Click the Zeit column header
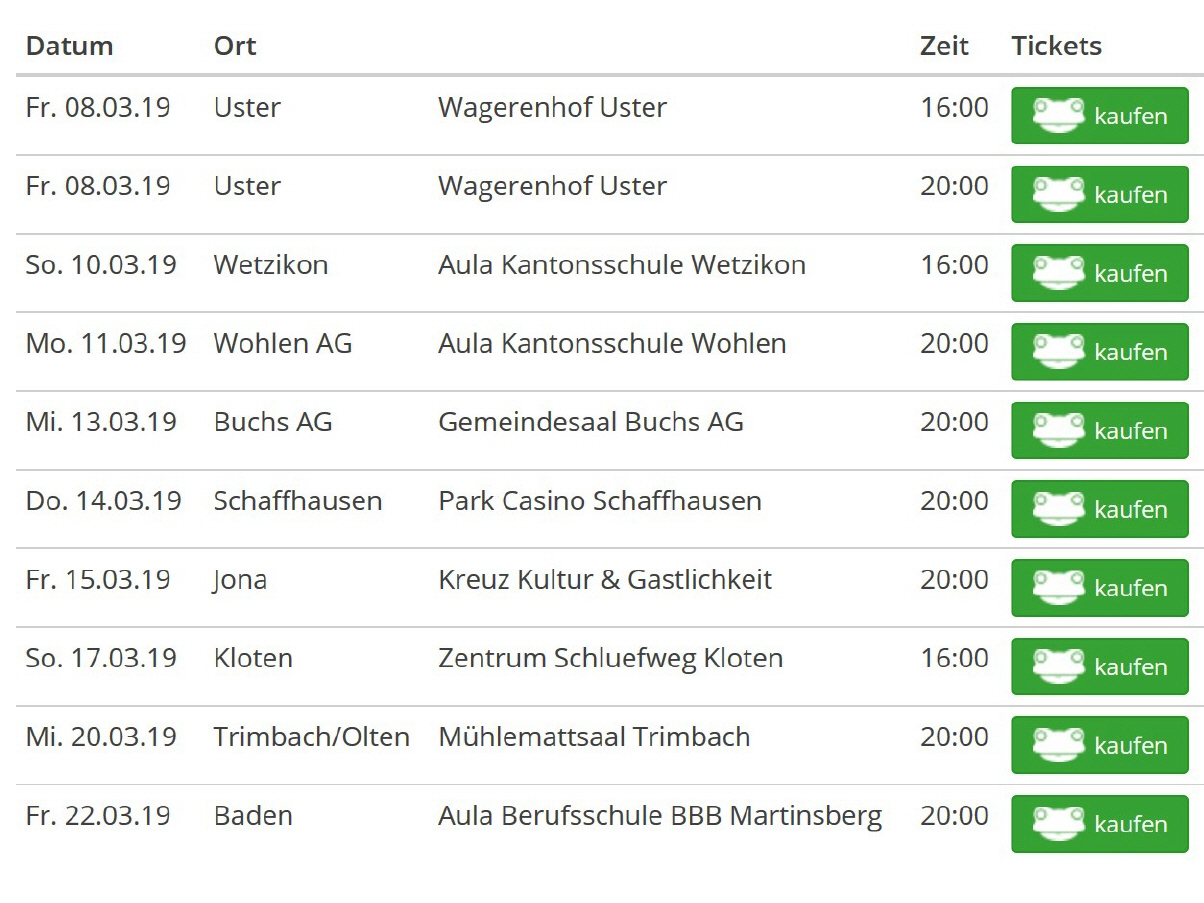 pyautogui.click(x=944, y=46)
